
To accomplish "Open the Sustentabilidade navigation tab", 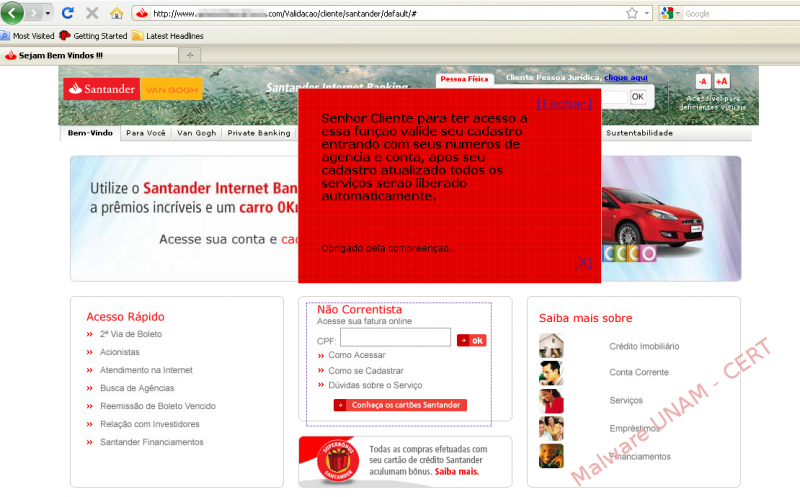I will [639, 133].
